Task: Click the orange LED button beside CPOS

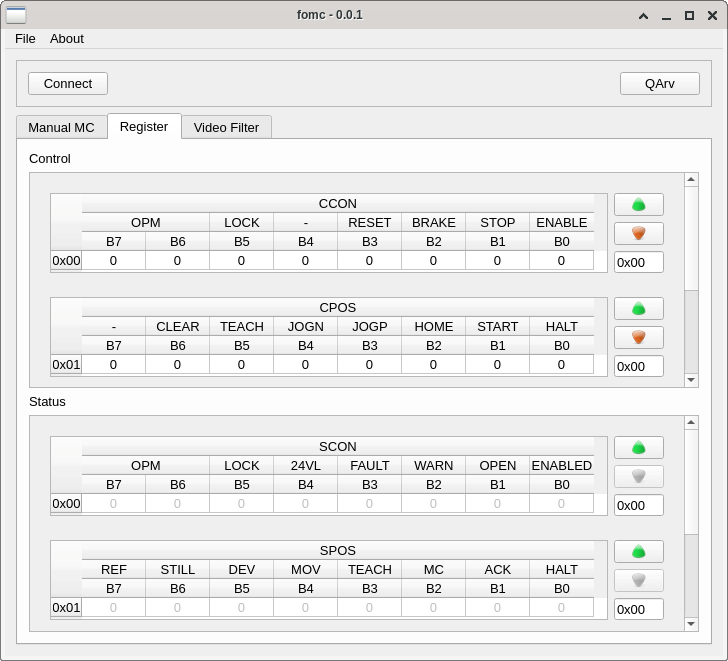Action: pos(638,337)
